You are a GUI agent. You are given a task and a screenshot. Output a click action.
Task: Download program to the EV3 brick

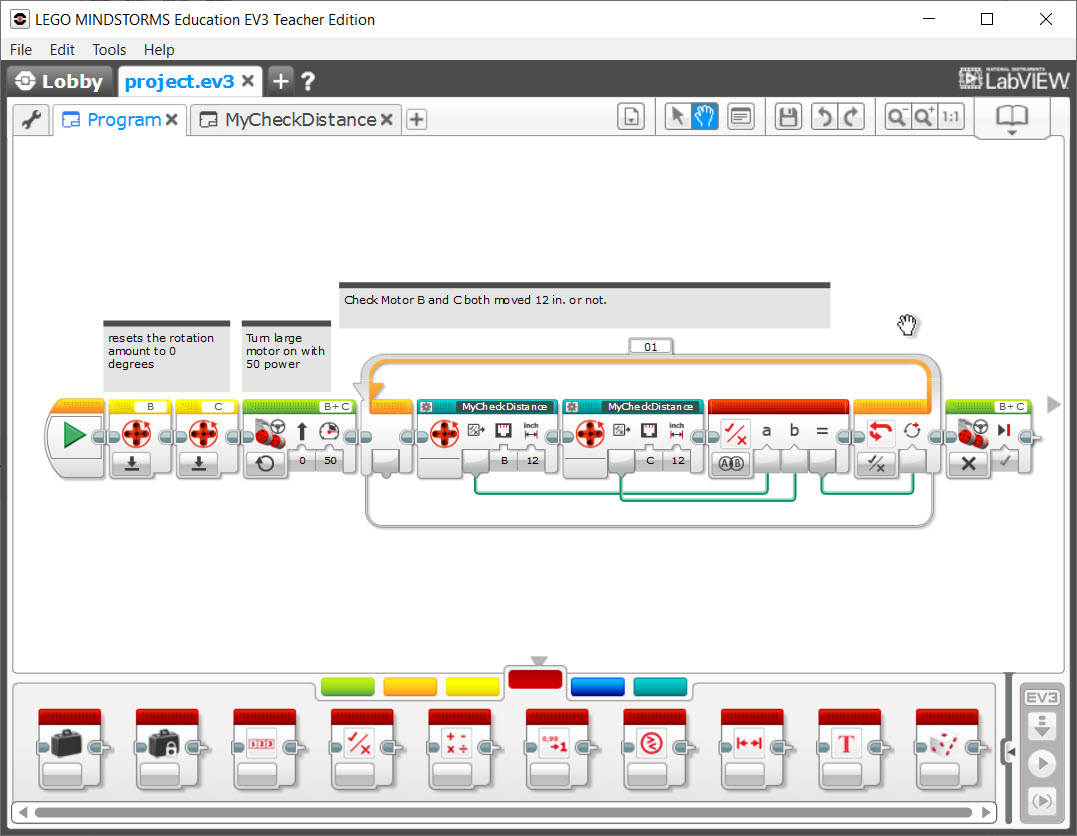[x=1041, y=726]
